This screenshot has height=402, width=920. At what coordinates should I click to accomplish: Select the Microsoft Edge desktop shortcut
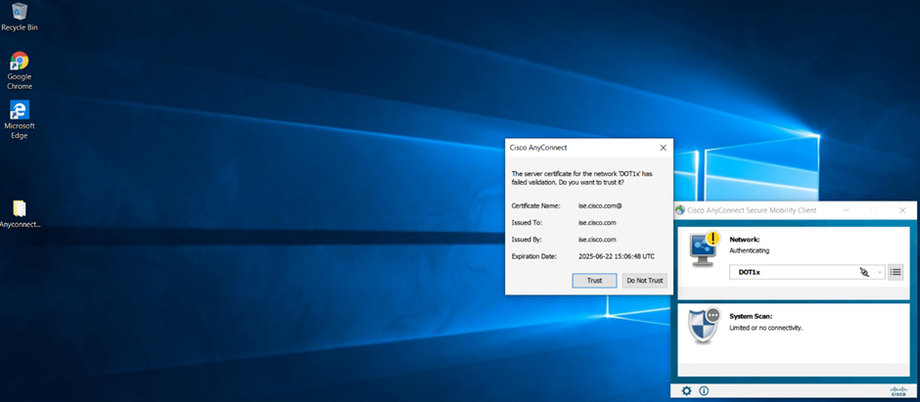pos(19,120)
